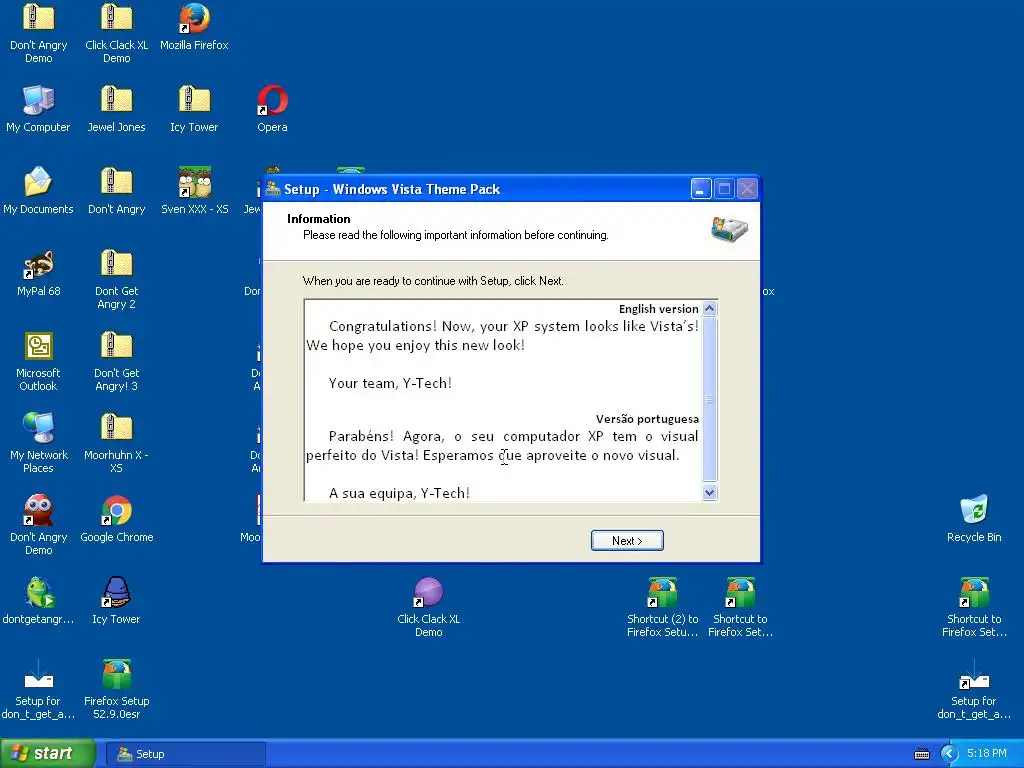Click 'Versão portuguesa' heading text

[x=647, y=419]
